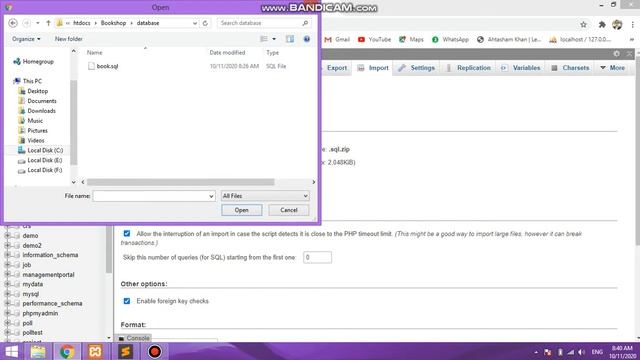Open the Variables tab
The width and height of the screenshot is (640, 360).
pyautogui.click(x=521, y=68)
